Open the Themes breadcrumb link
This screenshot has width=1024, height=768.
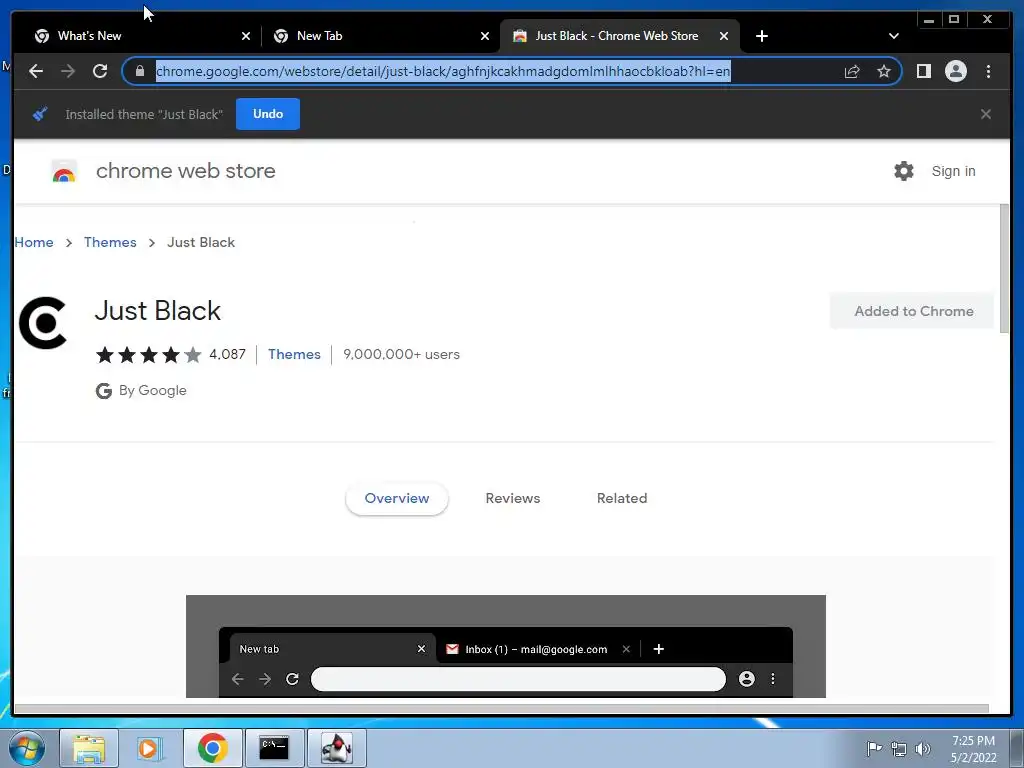pos(110,242)
